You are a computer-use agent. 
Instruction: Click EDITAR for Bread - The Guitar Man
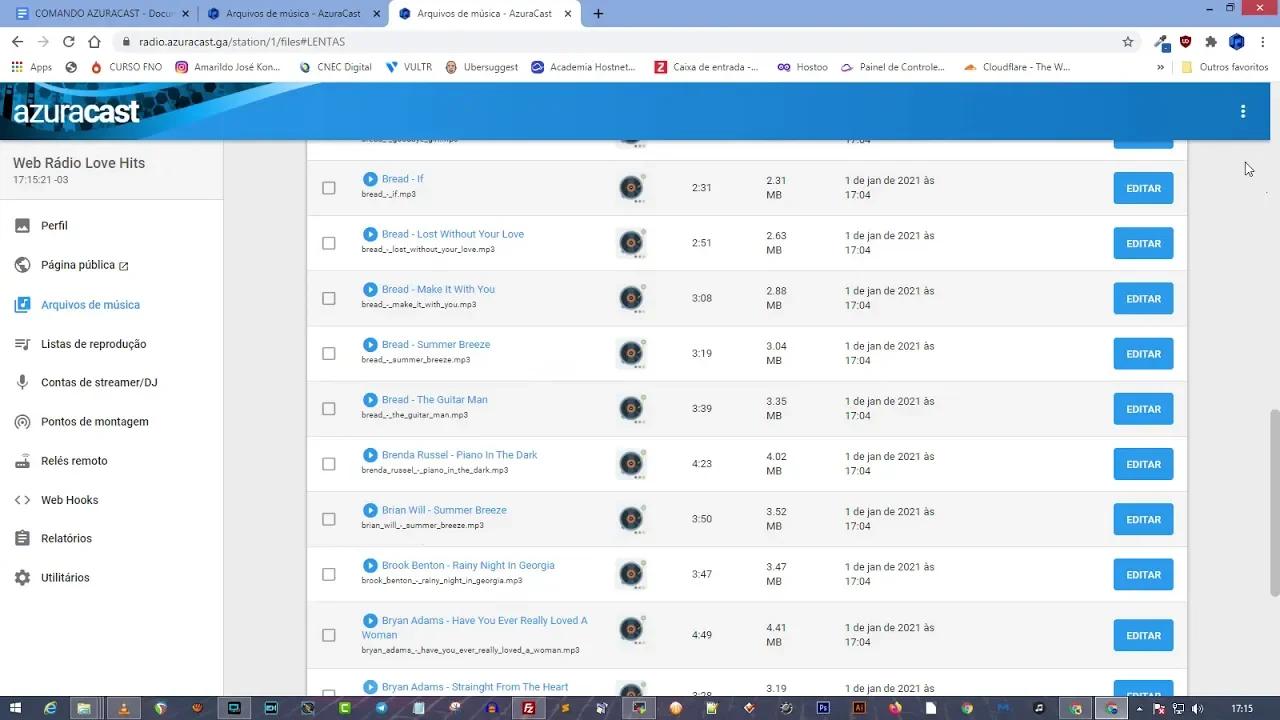(x=1142, y=408)
